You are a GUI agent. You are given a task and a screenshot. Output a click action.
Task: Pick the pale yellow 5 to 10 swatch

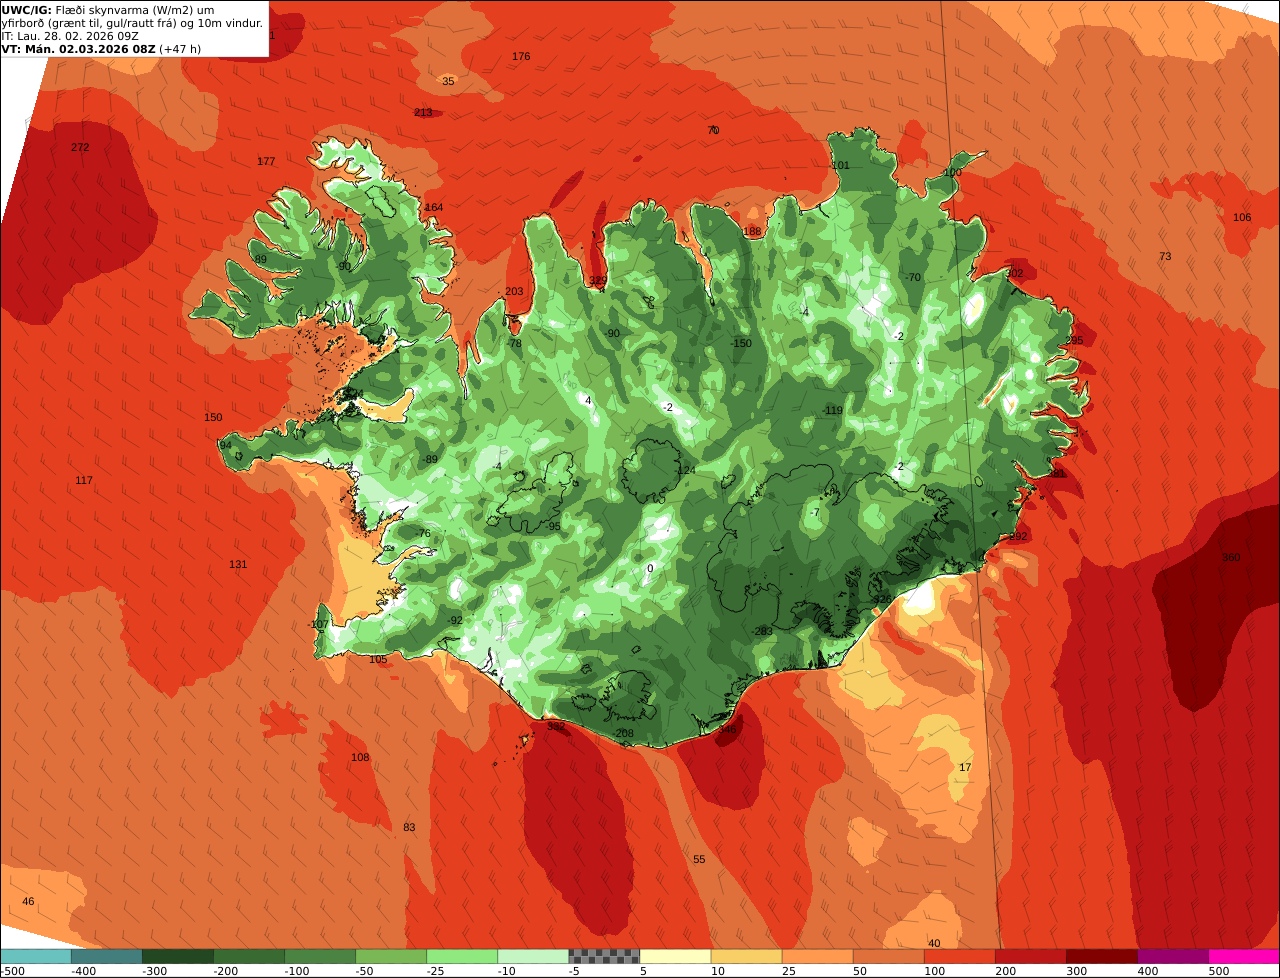point(675,956)
